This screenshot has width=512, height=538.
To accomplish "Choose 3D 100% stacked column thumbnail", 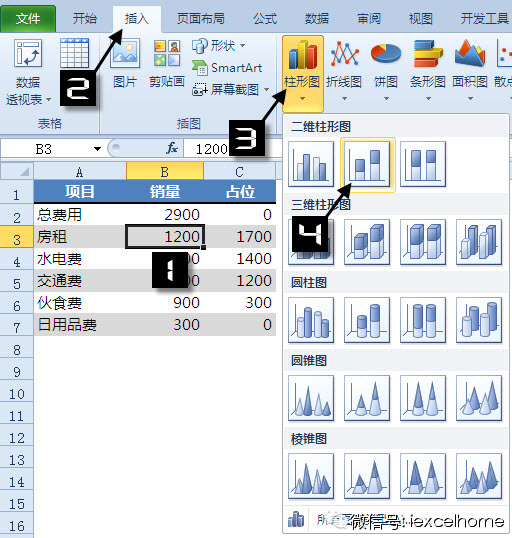I will point(423,242).
